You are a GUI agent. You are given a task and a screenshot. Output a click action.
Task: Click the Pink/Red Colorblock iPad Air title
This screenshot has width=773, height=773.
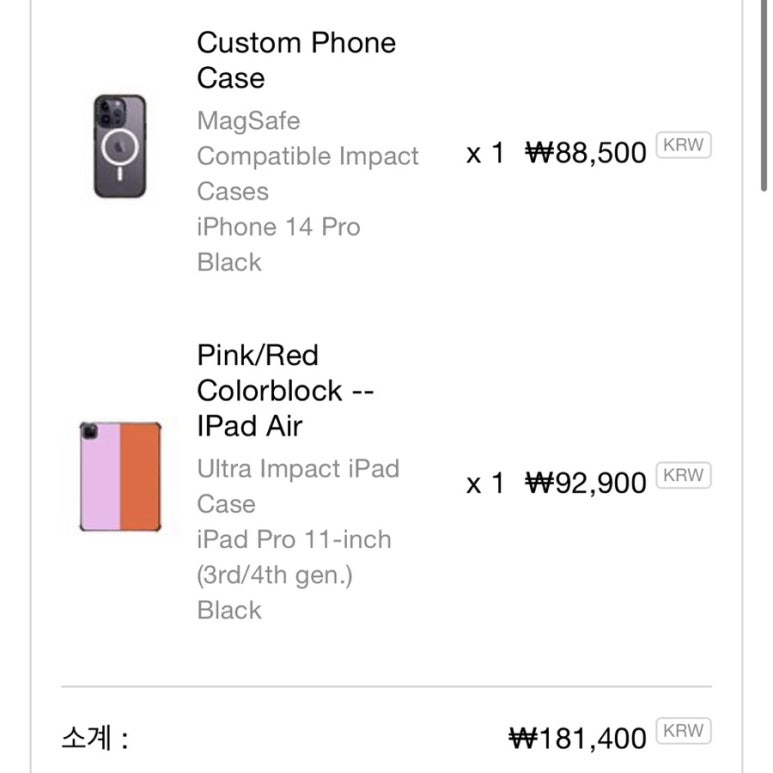click(285, 390)
